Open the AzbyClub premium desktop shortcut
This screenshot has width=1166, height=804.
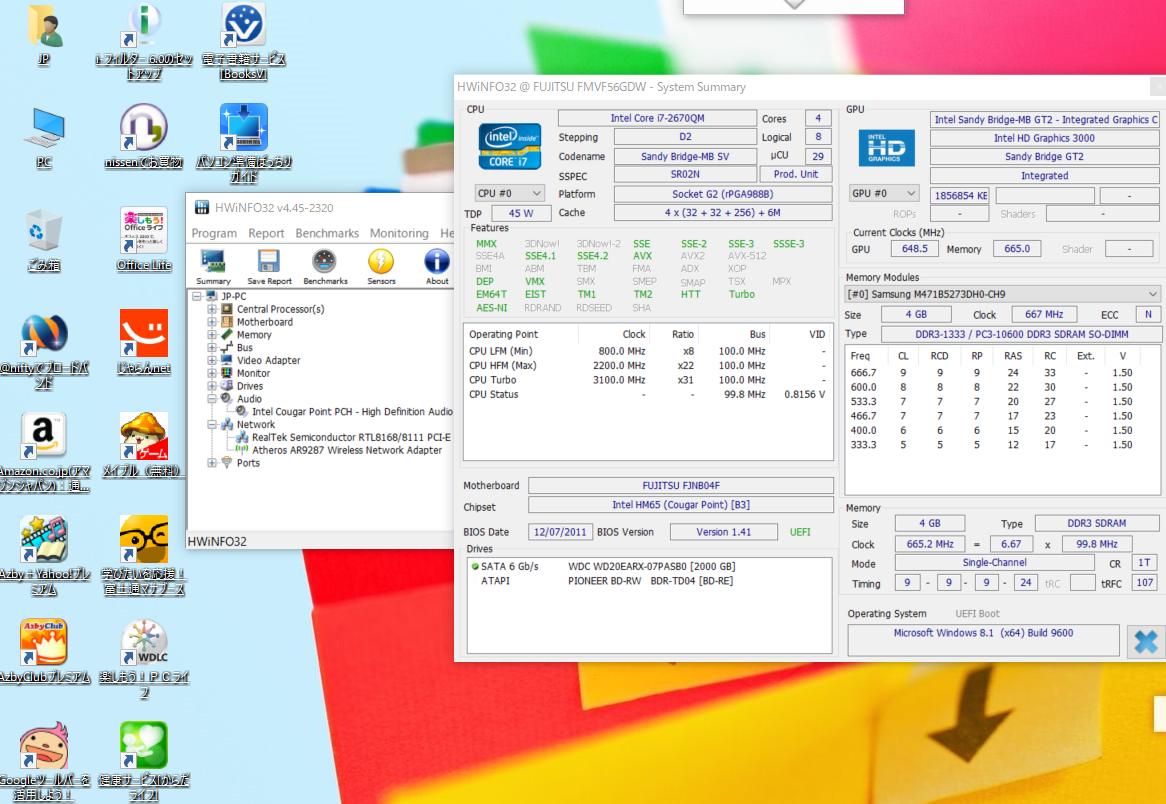click(44, 652)
